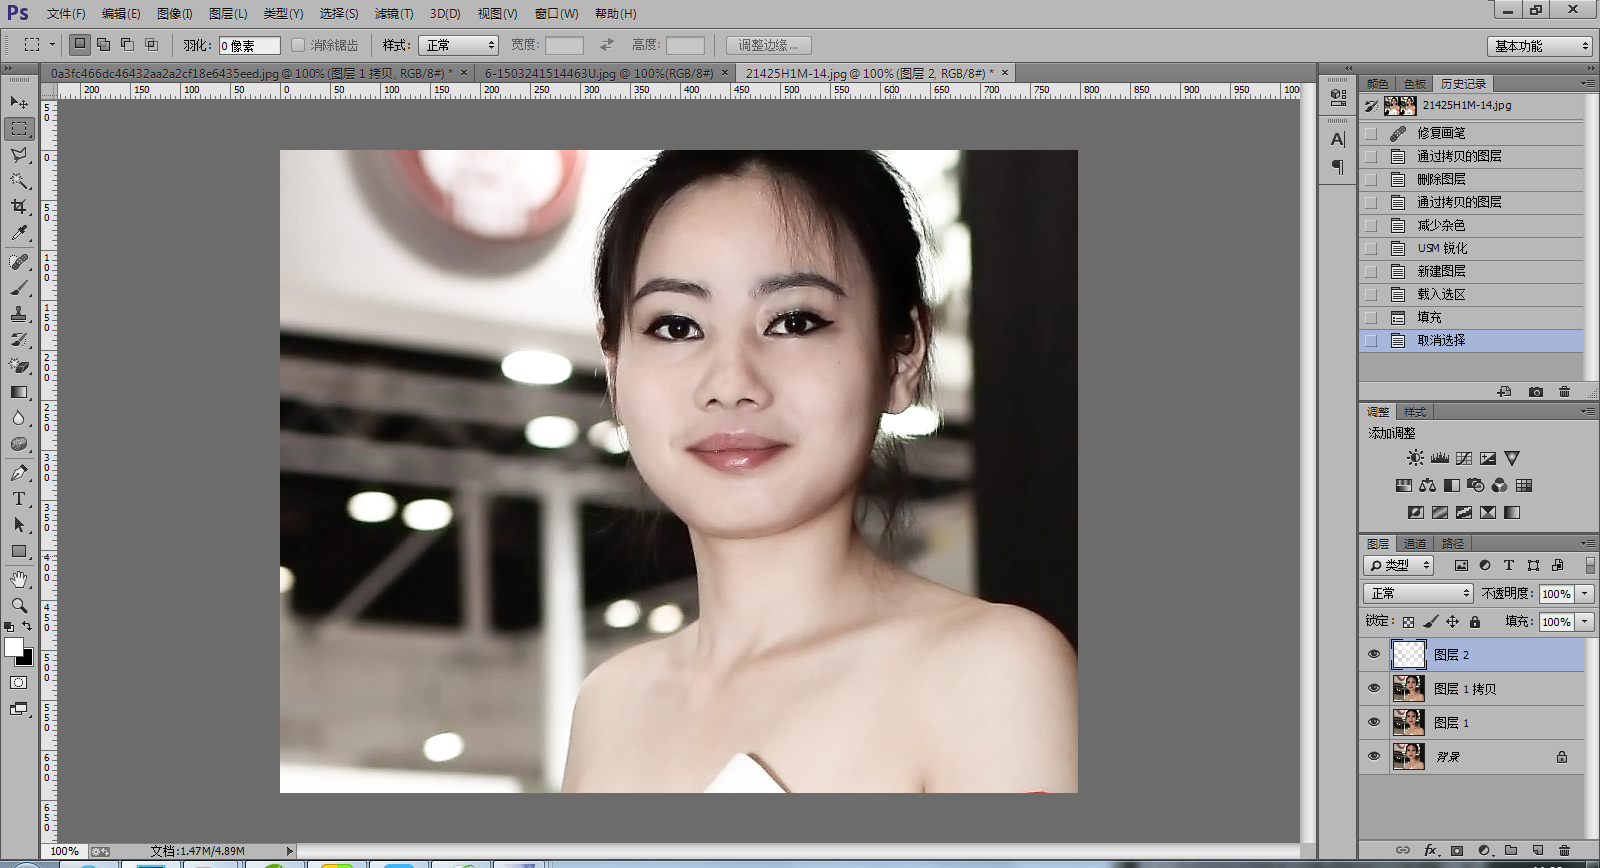This screenshot has width=1600, height=868.
Task: Open the layer blend mode 正常 dropdown
Action: [1418, 593]
